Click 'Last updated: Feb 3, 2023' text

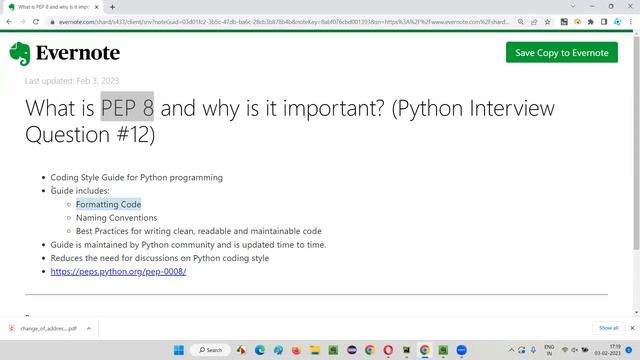pos(72,81)
